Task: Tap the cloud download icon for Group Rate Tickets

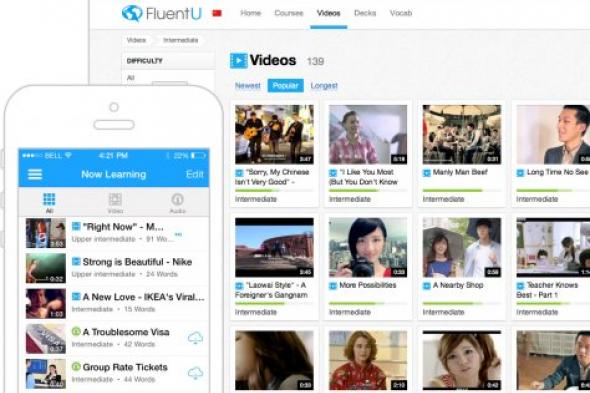Action: 195,373
